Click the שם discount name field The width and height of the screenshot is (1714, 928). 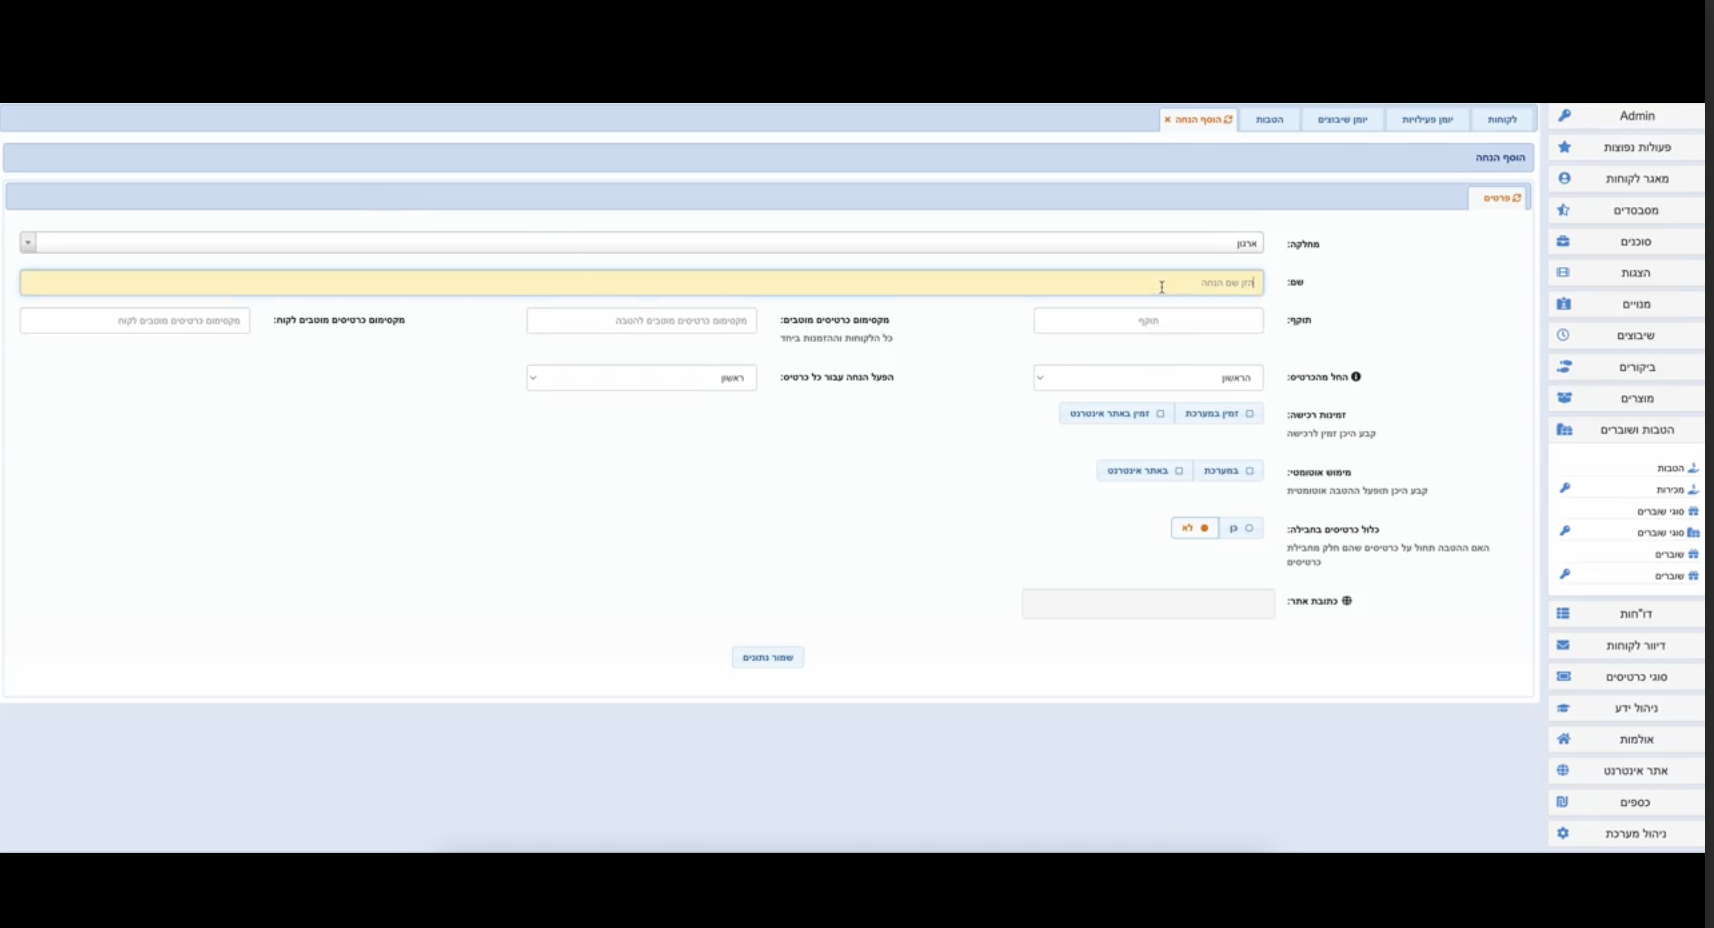642,283
